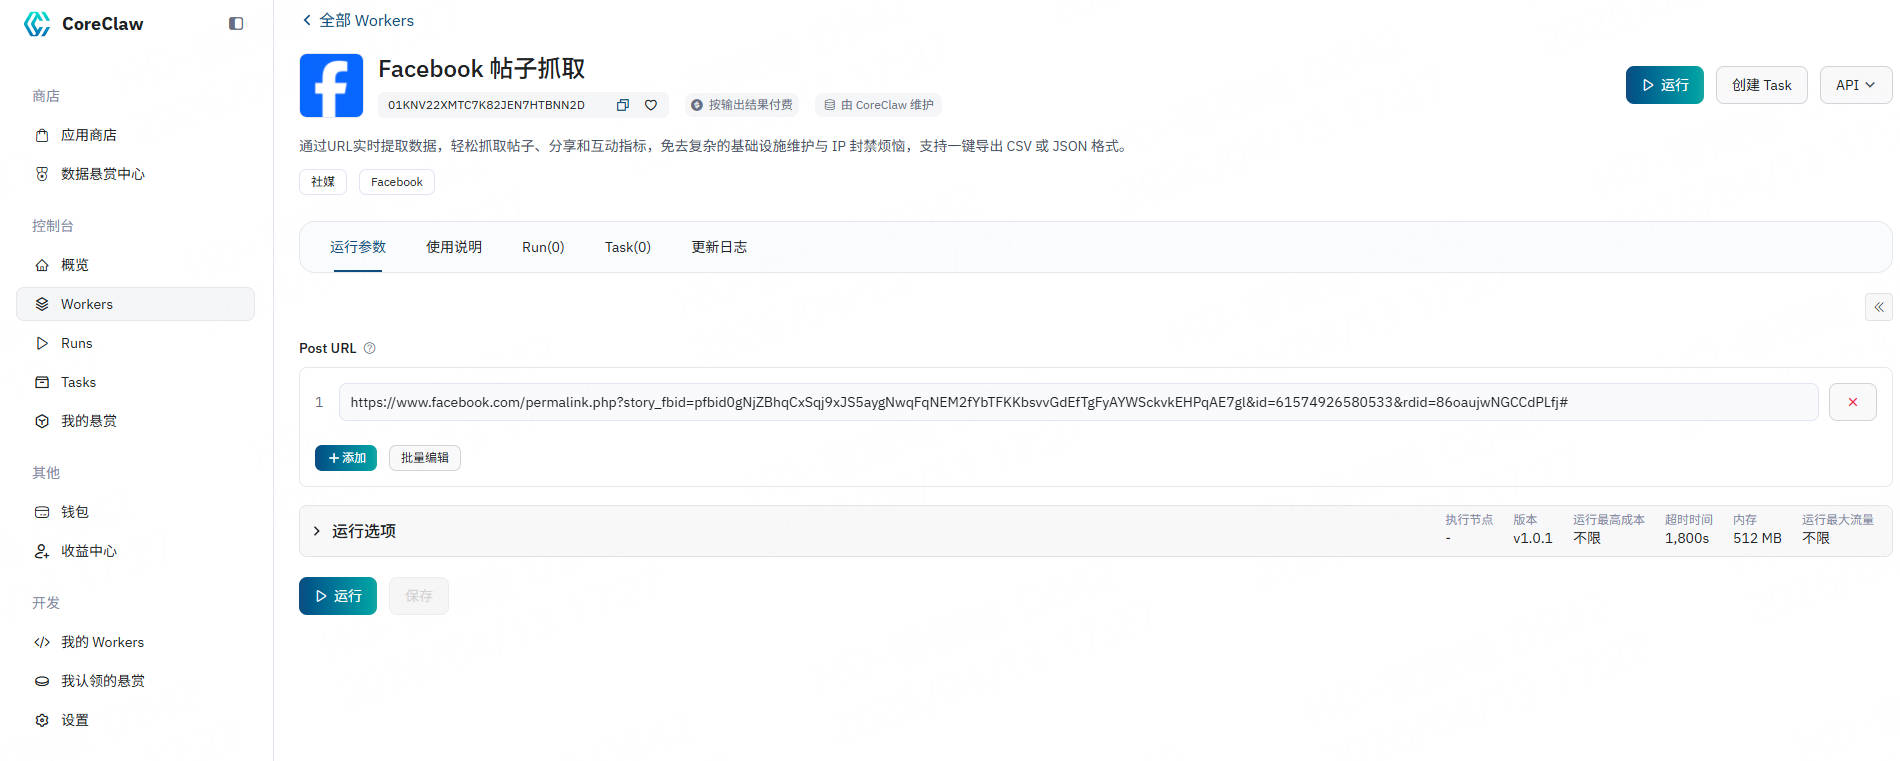This screenshot has height=761, width=1900.
Task: Click the CoreClaw logo icon
Action: pos(37,24)
